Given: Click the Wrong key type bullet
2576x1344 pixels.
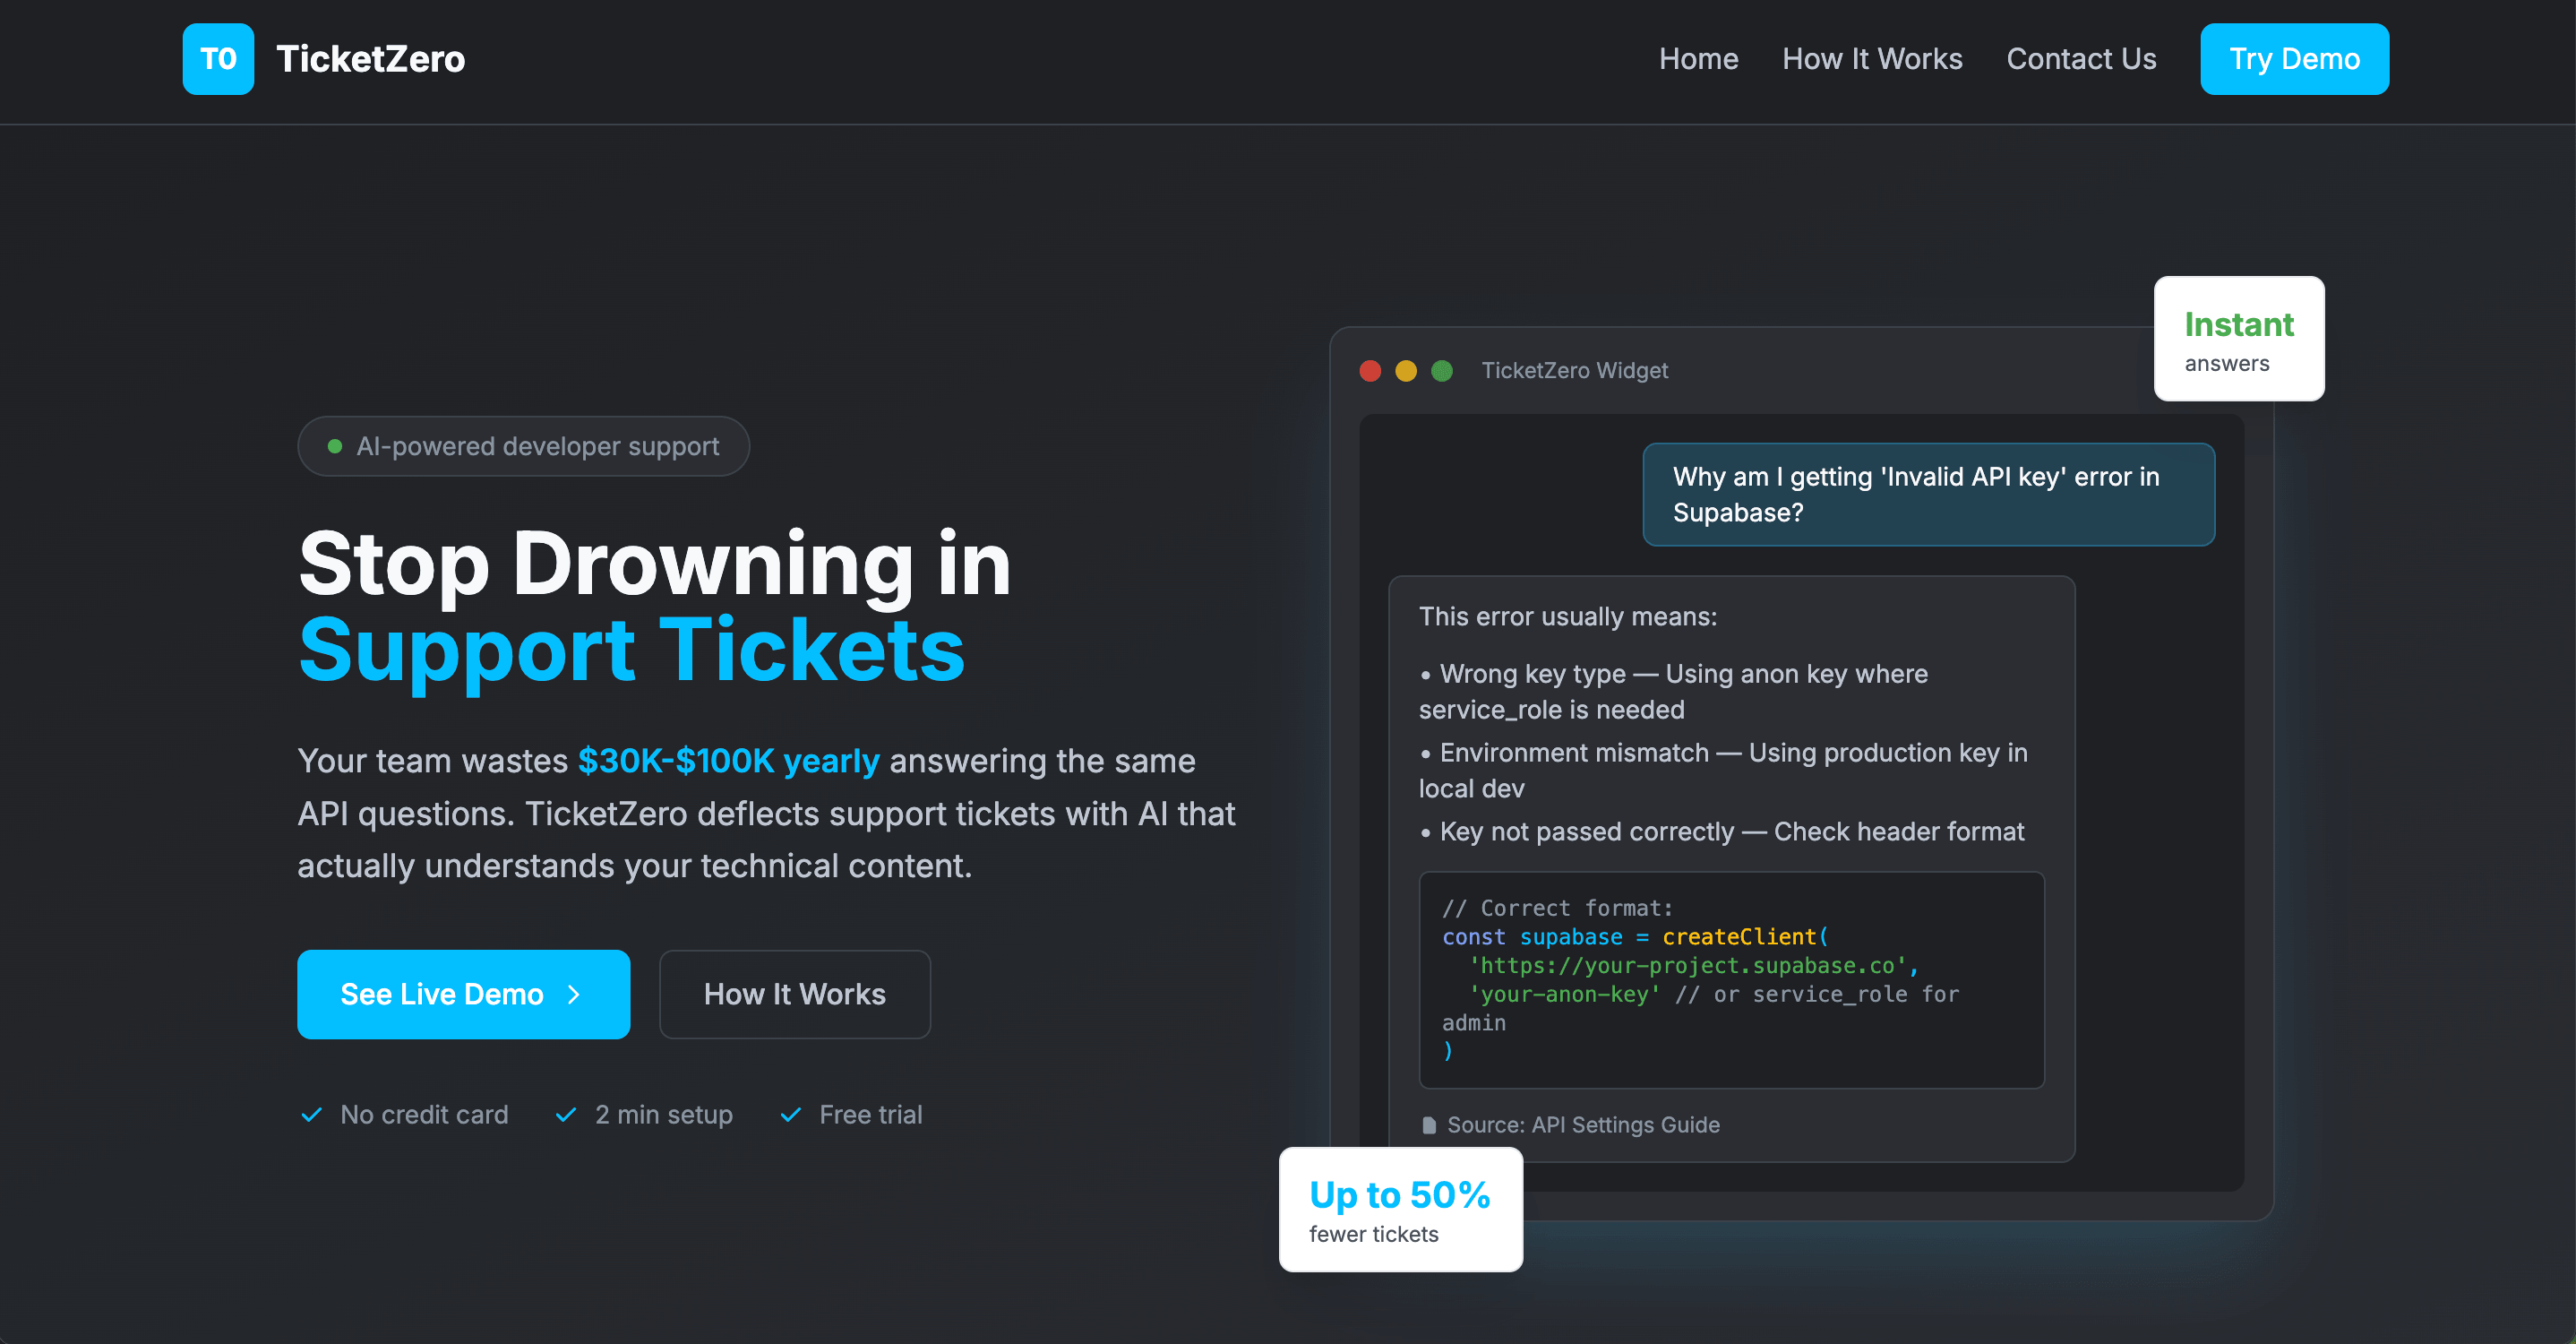Looking at the screenshot, I should (1673, 692).
